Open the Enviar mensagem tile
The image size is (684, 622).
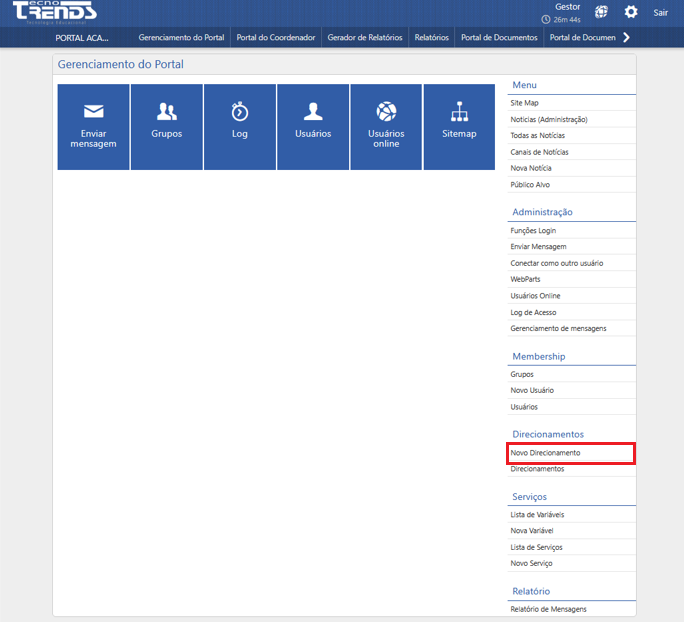pyautogui.click(x=93, y=126)
